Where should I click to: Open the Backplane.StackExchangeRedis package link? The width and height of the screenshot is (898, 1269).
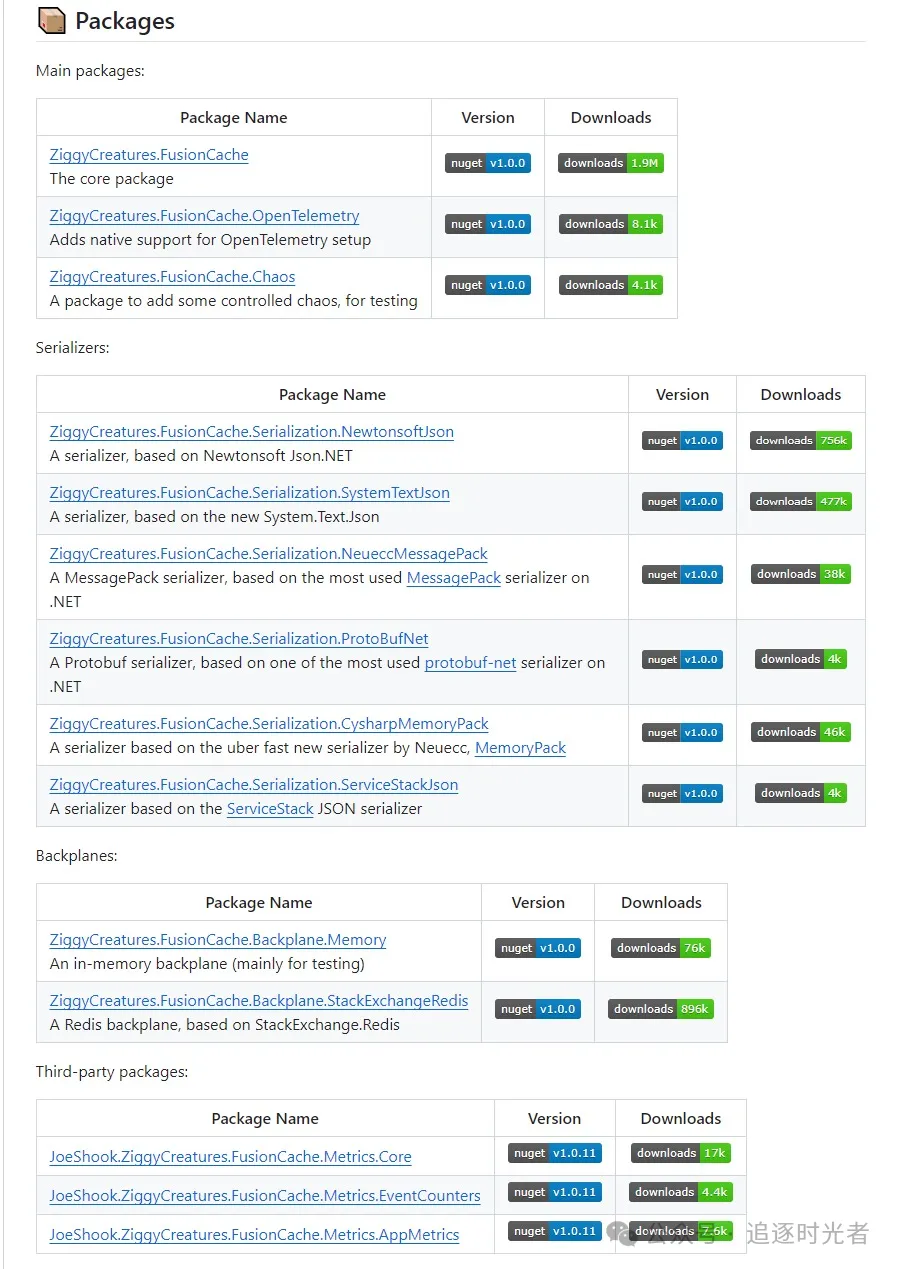258,1001
